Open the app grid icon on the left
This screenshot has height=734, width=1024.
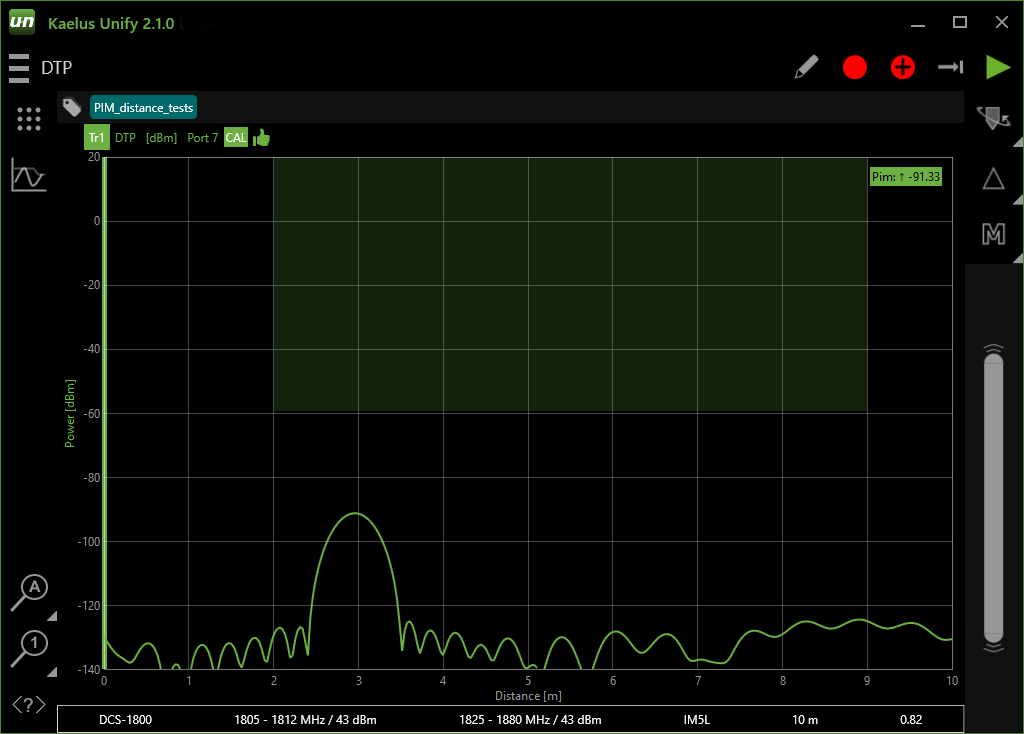pos(28,119)
